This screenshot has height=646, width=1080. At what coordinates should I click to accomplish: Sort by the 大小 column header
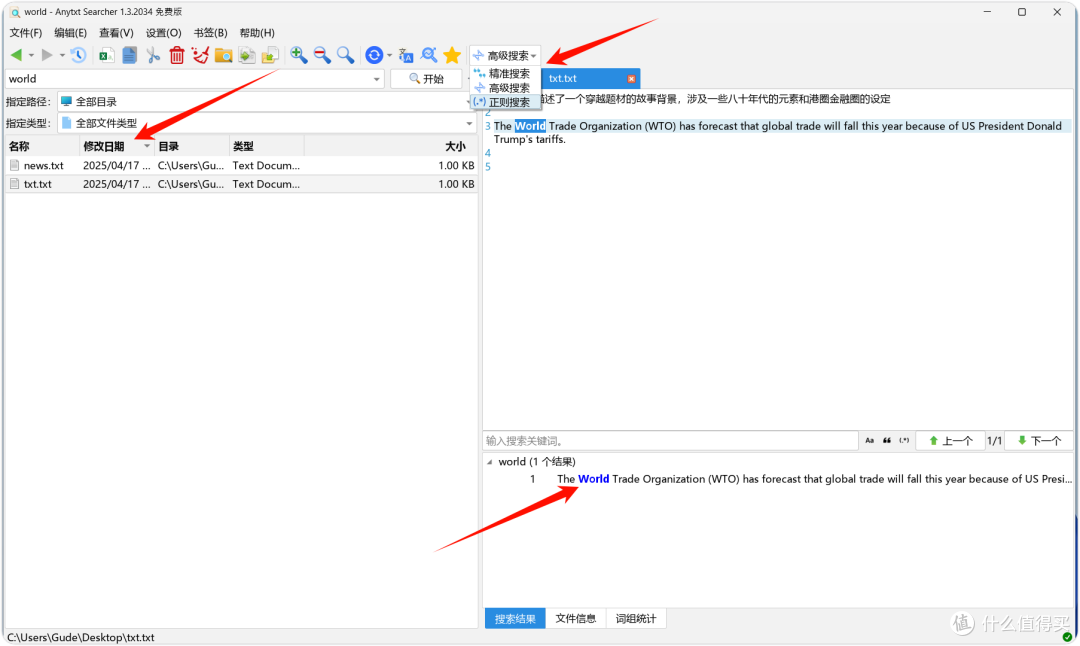click(x=391, y=146)
